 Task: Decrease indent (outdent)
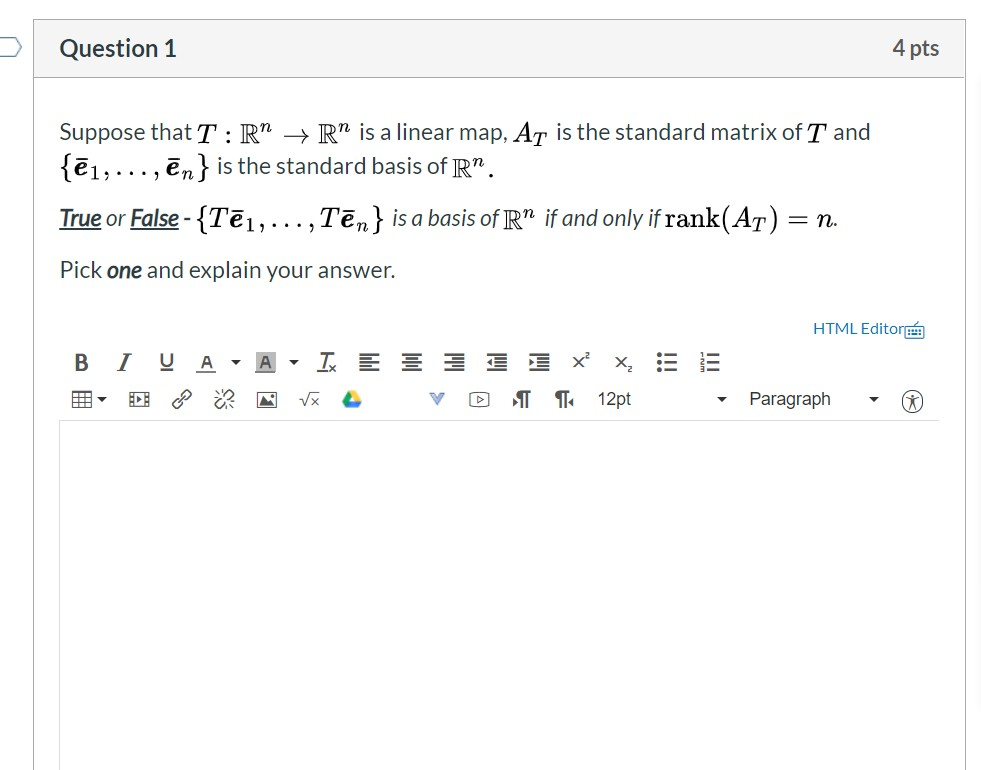coord(497,362)
